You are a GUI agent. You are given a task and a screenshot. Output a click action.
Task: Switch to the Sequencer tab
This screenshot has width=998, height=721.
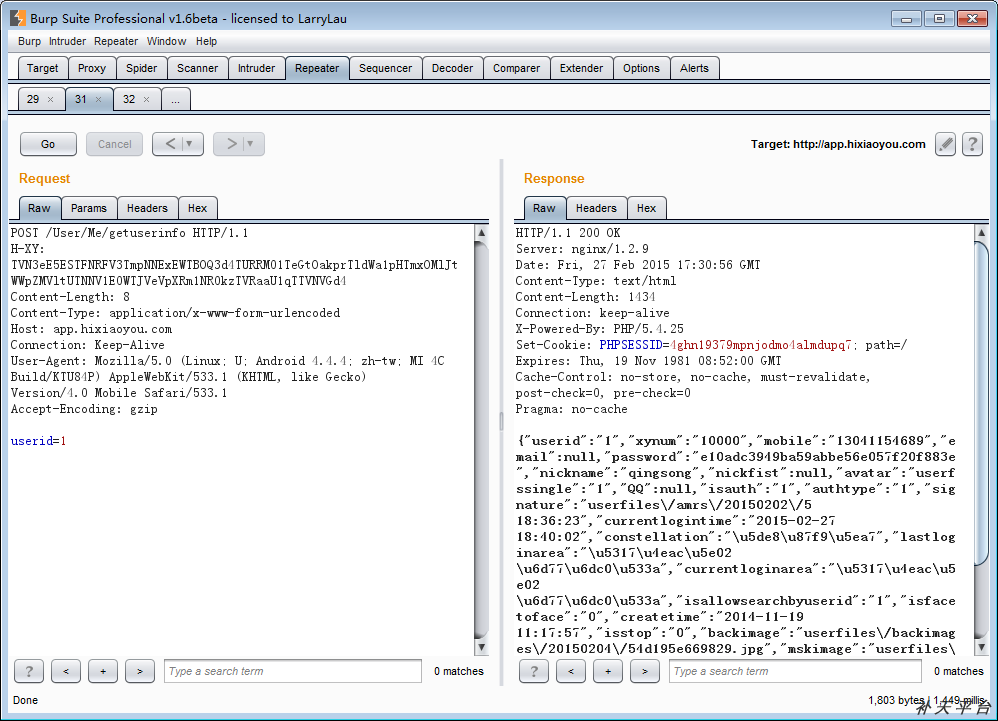pos(385,68)
